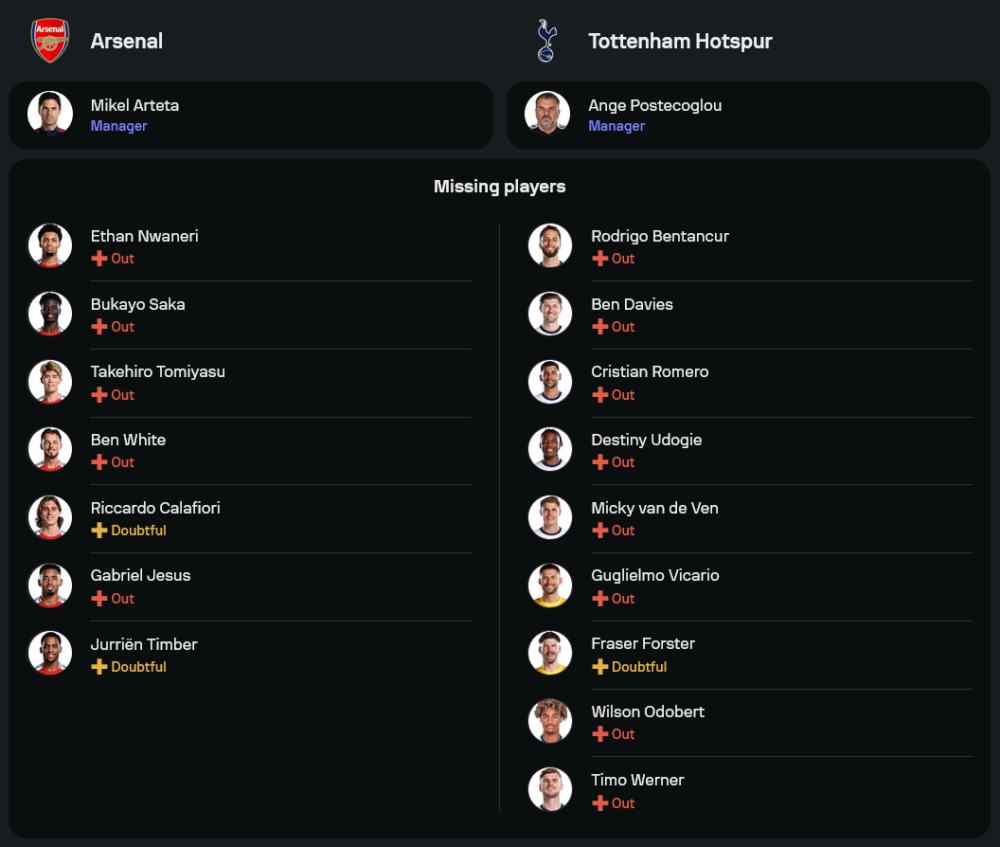
Task: Open Gabriel Jesus player name
Action: pyautogui.click(x=140, y=575)
